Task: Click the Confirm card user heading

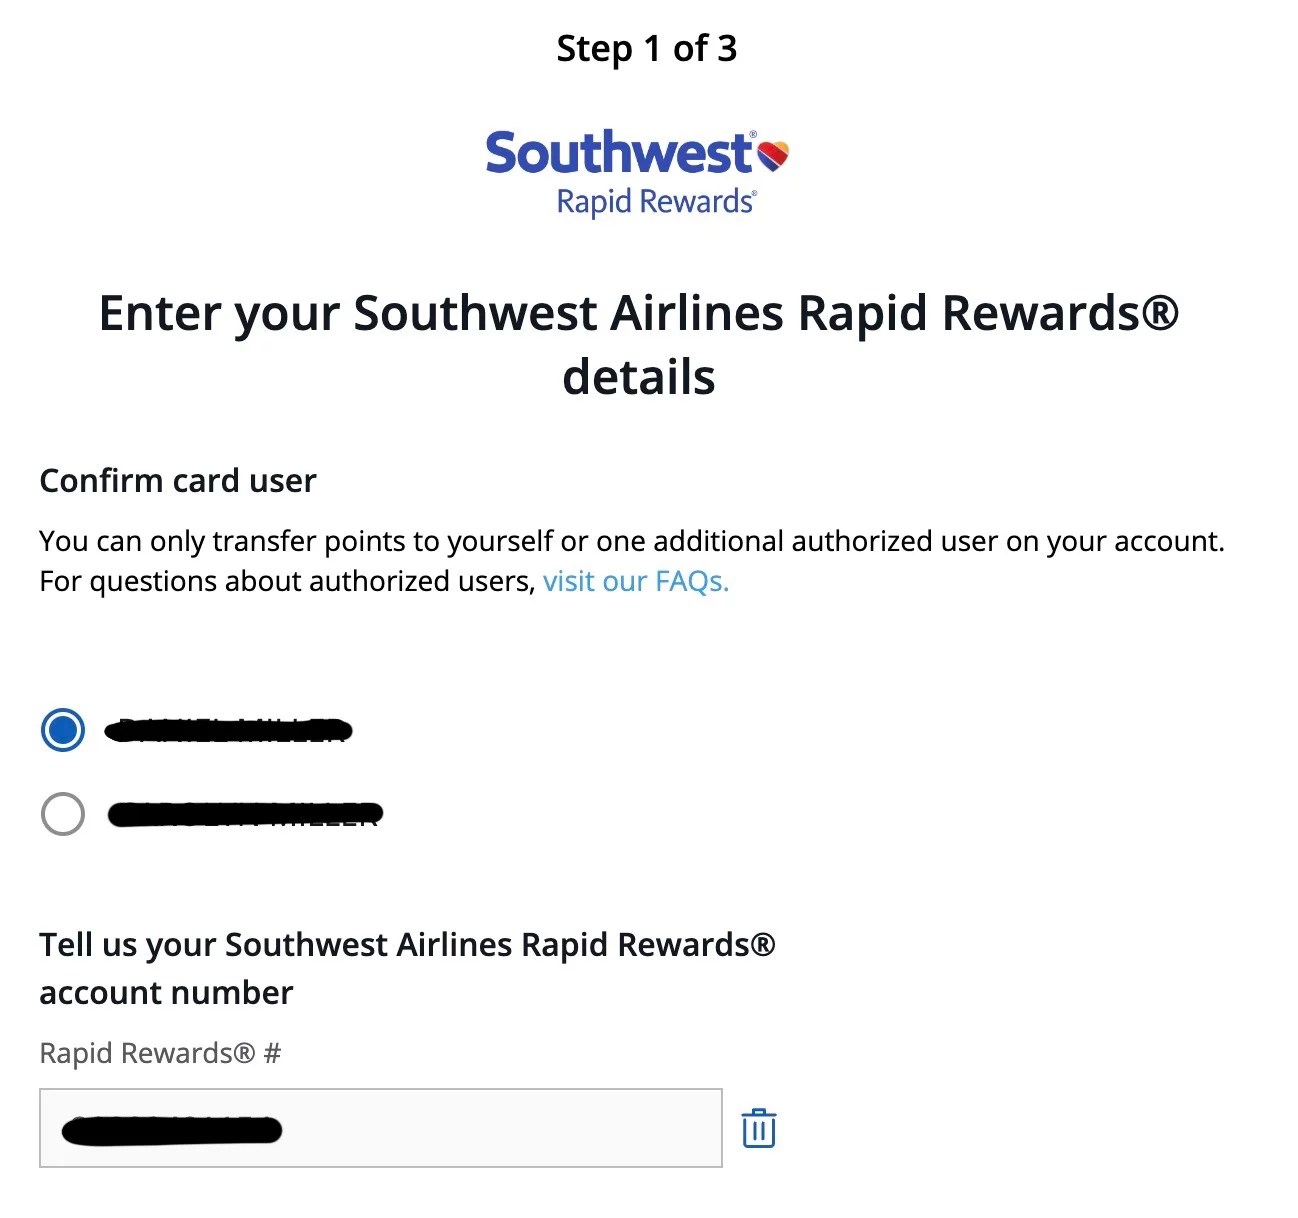Action: pyautogui.click(x=177, y=480)
